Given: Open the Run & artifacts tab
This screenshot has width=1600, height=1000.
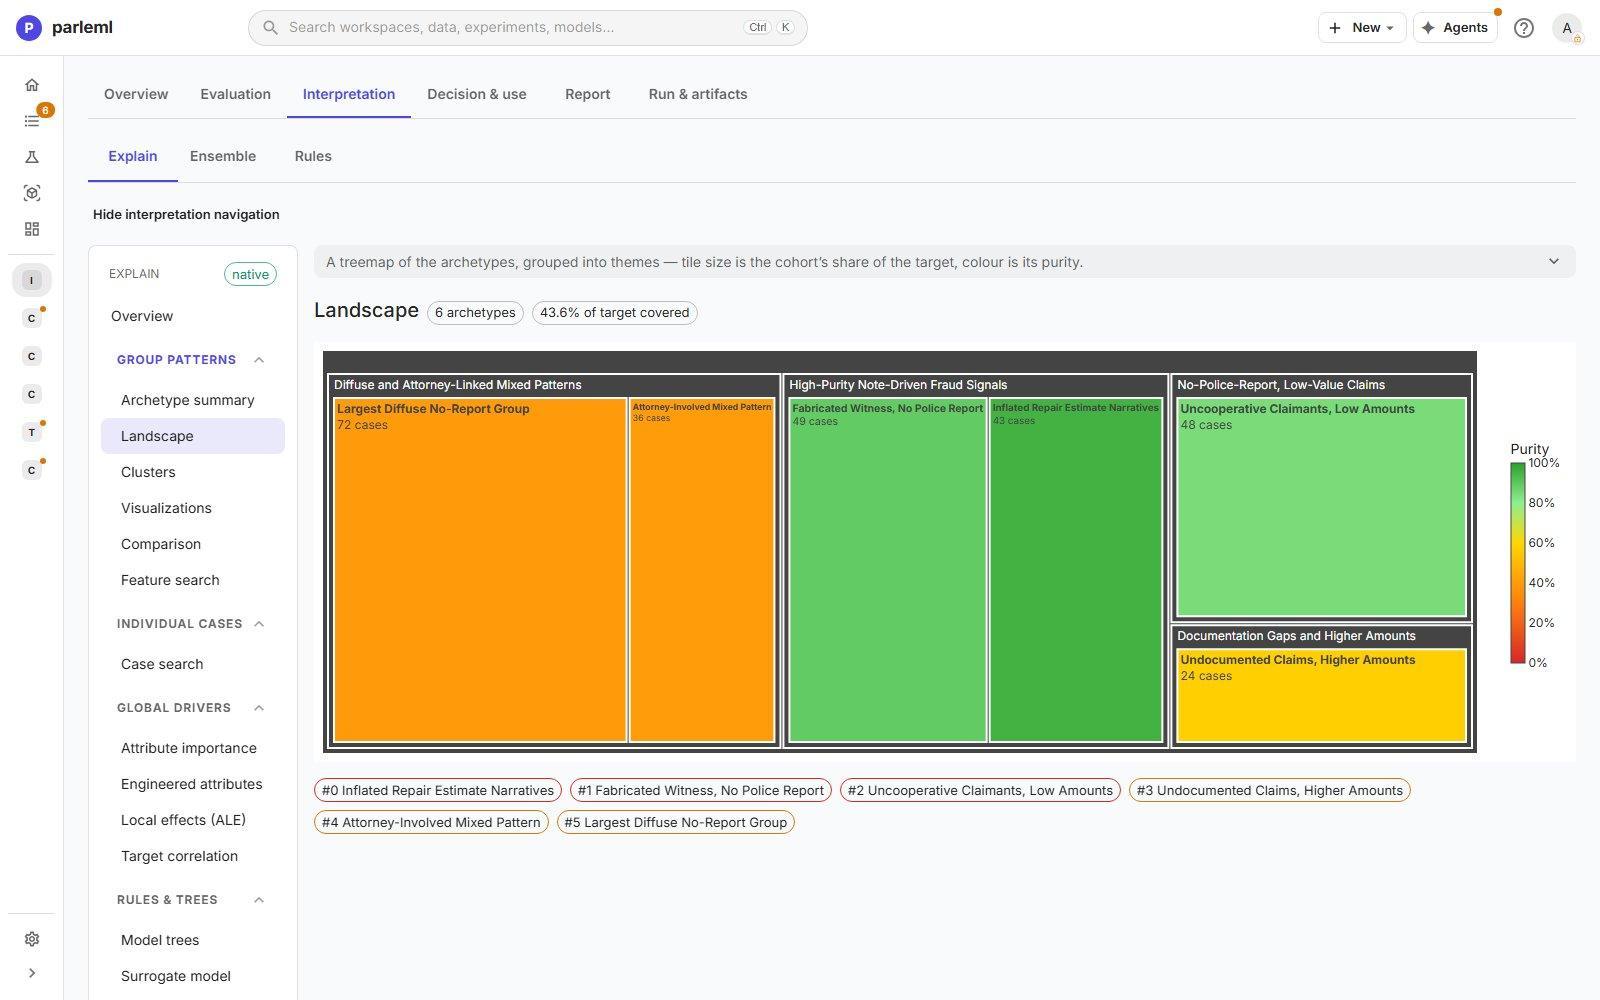Looking at the screenshot, I should 698,94.
